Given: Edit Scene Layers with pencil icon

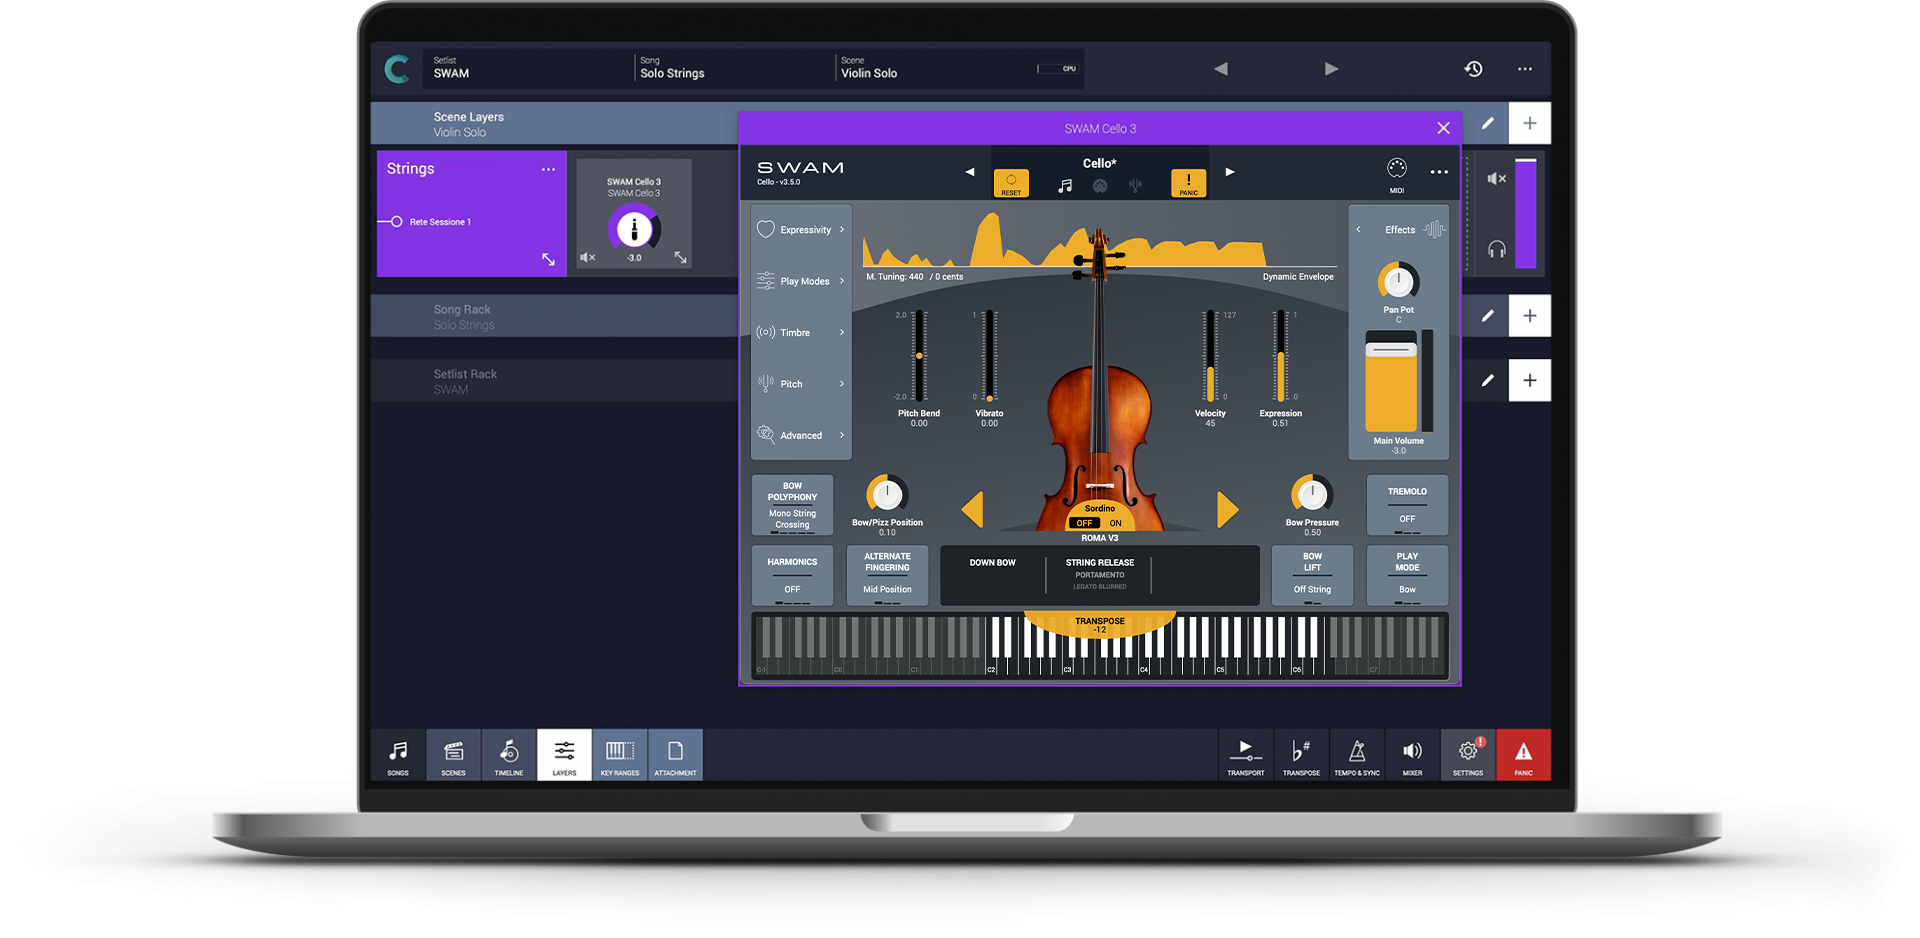Looking at the screenshot, I should [1488, 123].
